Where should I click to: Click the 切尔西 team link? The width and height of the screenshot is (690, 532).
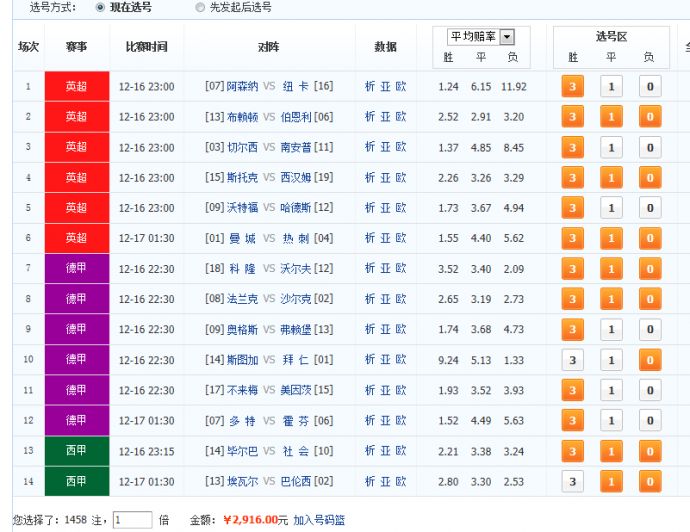[242, 147]
